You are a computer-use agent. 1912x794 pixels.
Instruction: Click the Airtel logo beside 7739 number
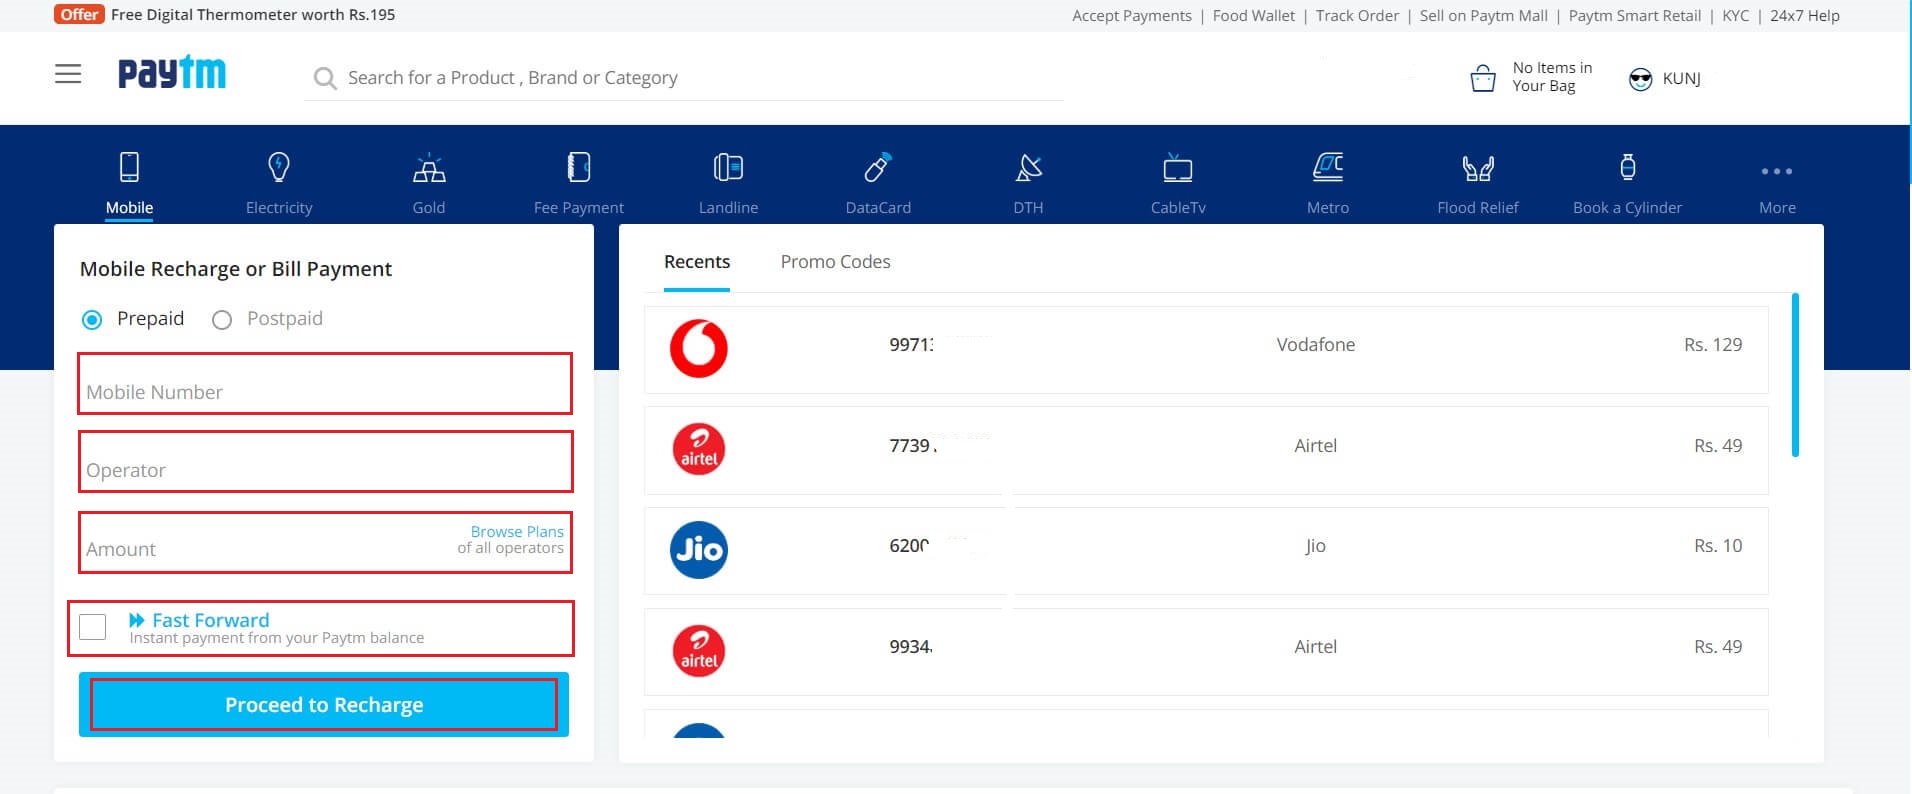click(699, 449)
